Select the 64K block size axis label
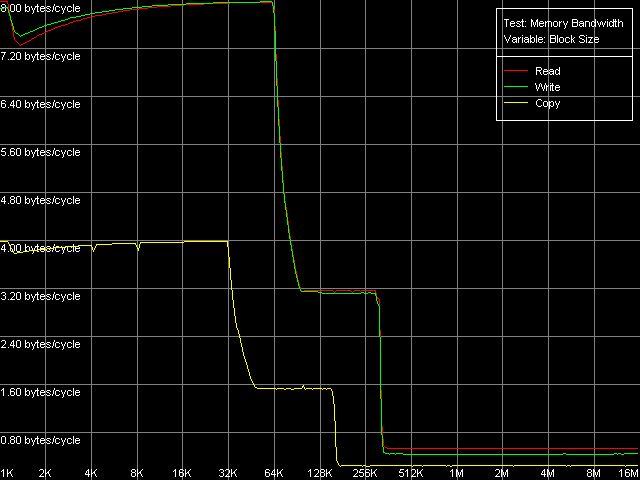Viewport: 640px width, 480px height. [x=273, y=472]
